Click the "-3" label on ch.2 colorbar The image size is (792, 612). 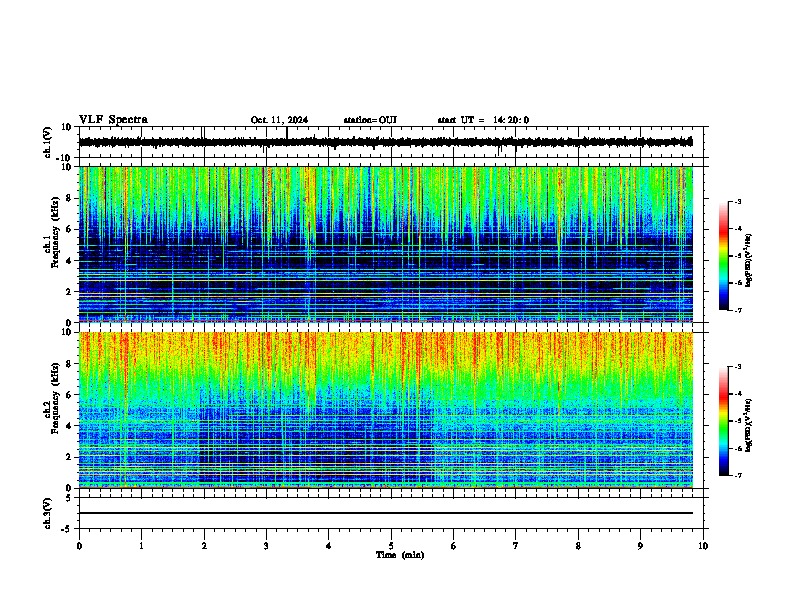point(737,367)
